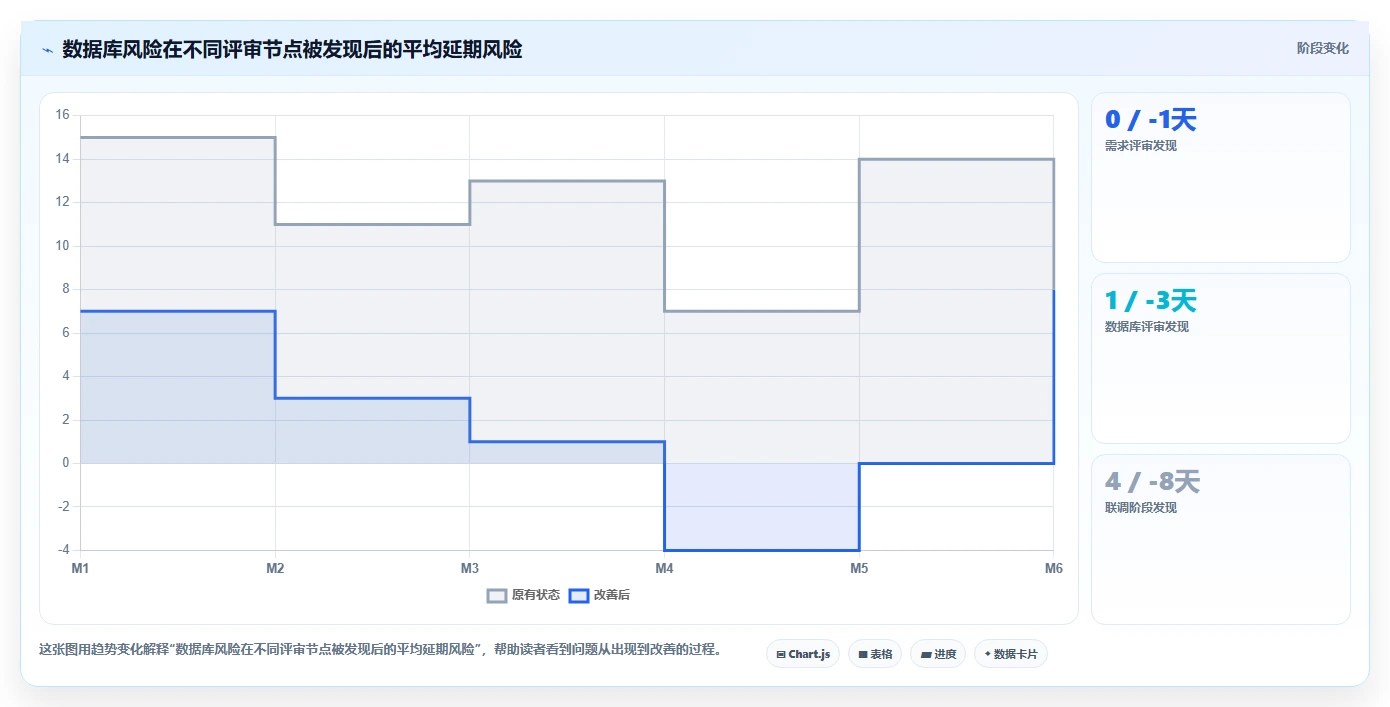Click the 0 / -1天 value
Image resolution: width=1390 pixels, height=707 pixels.
click(x=1150, y=120)
